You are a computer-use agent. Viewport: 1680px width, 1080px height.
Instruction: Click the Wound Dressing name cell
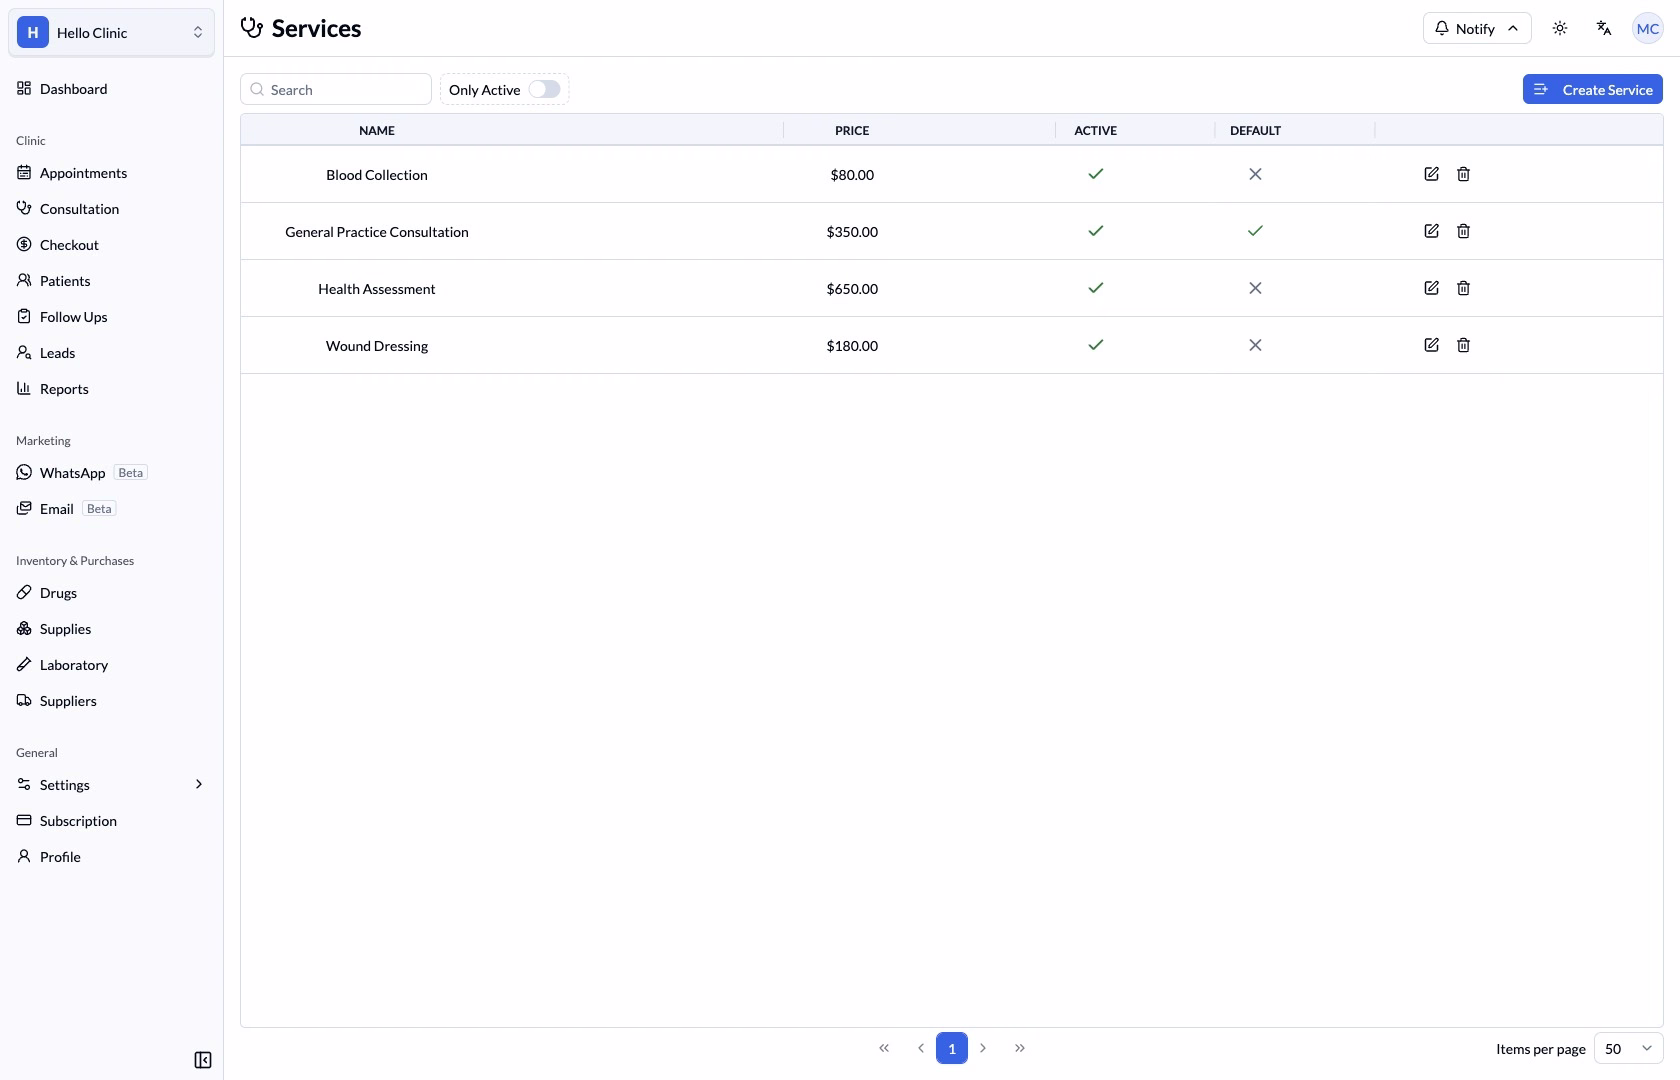tap(377, 346)
